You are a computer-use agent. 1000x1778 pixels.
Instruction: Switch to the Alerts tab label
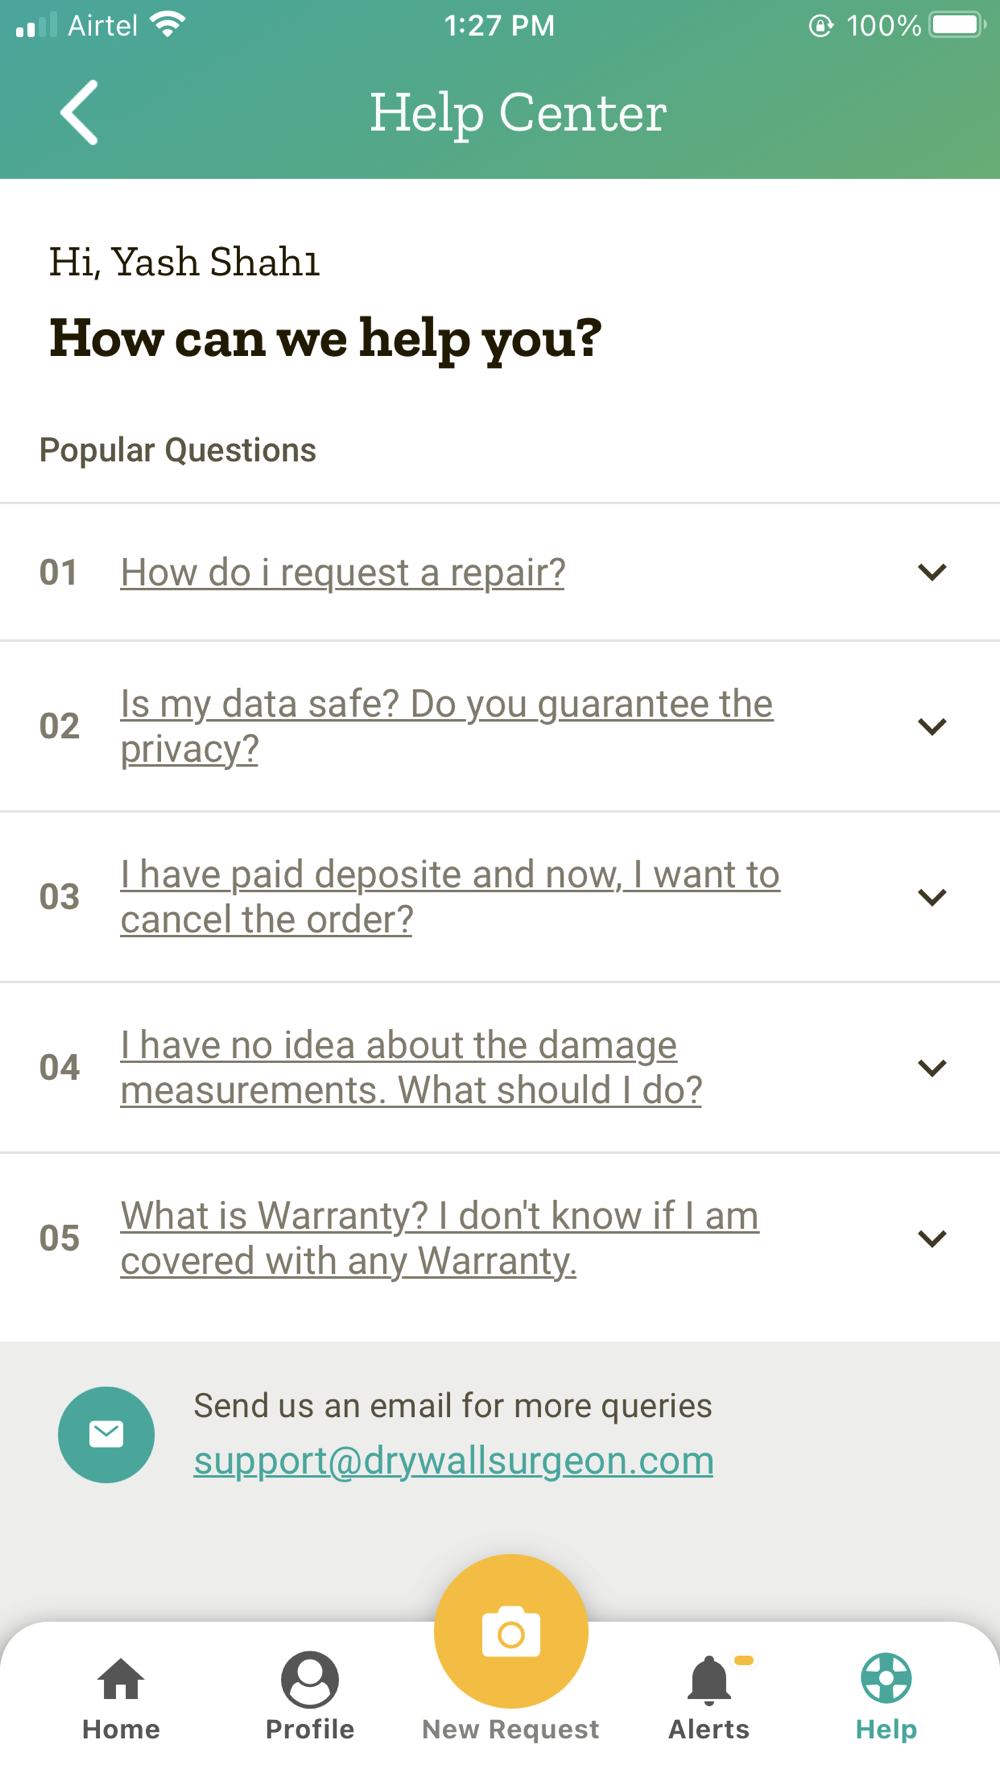709,1729
